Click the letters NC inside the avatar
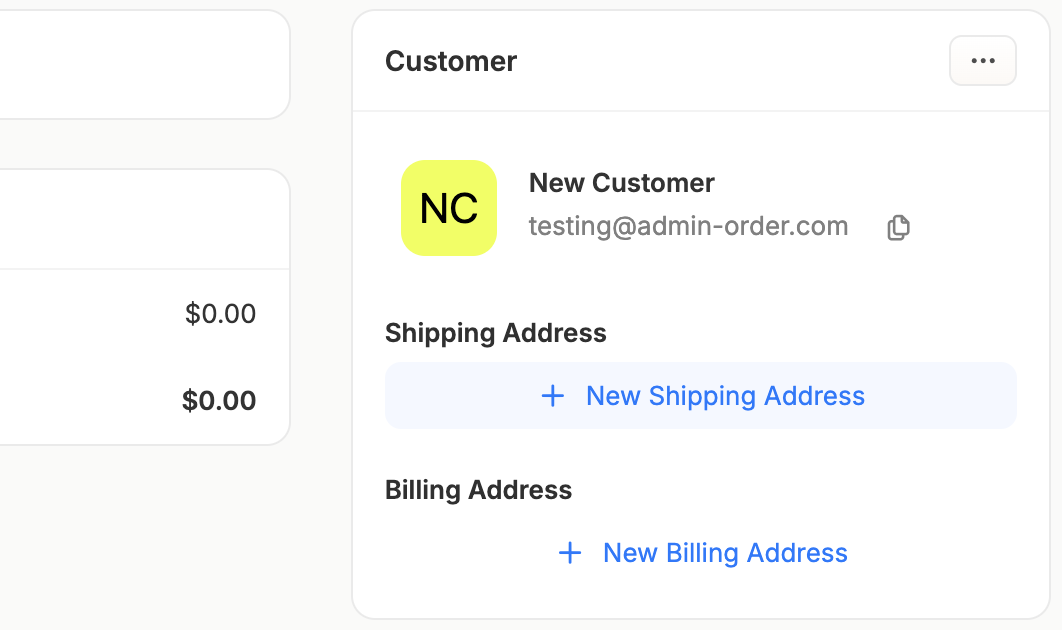 click(x=449, y=208)
